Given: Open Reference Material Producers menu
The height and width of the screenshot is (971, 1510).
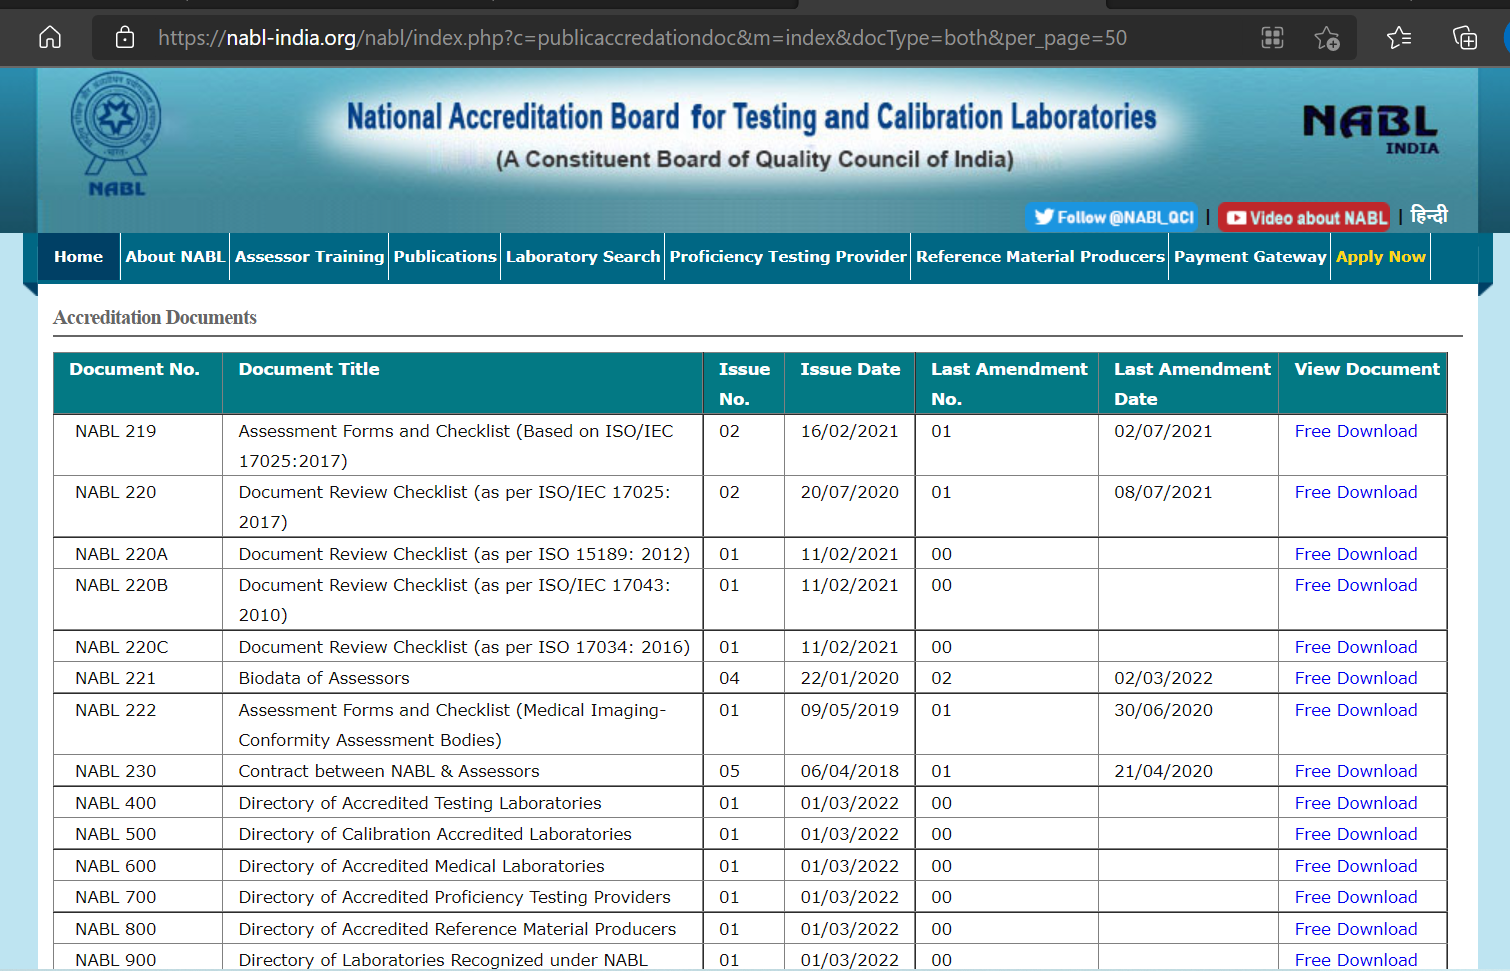Looking at the screenshot, I should point(1040,257).
